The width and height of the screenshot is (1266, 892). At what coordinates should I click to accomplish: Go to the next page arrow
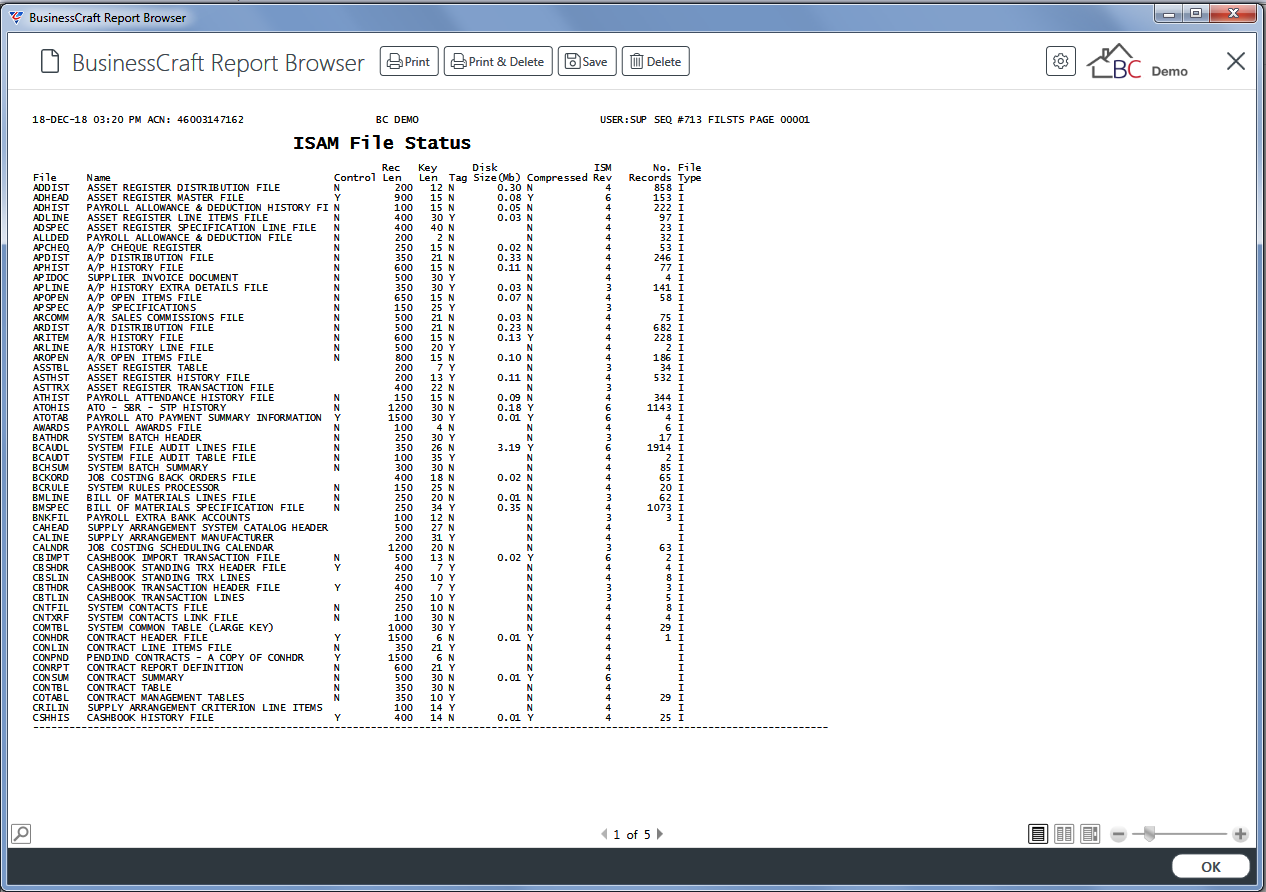pos(660,834)
